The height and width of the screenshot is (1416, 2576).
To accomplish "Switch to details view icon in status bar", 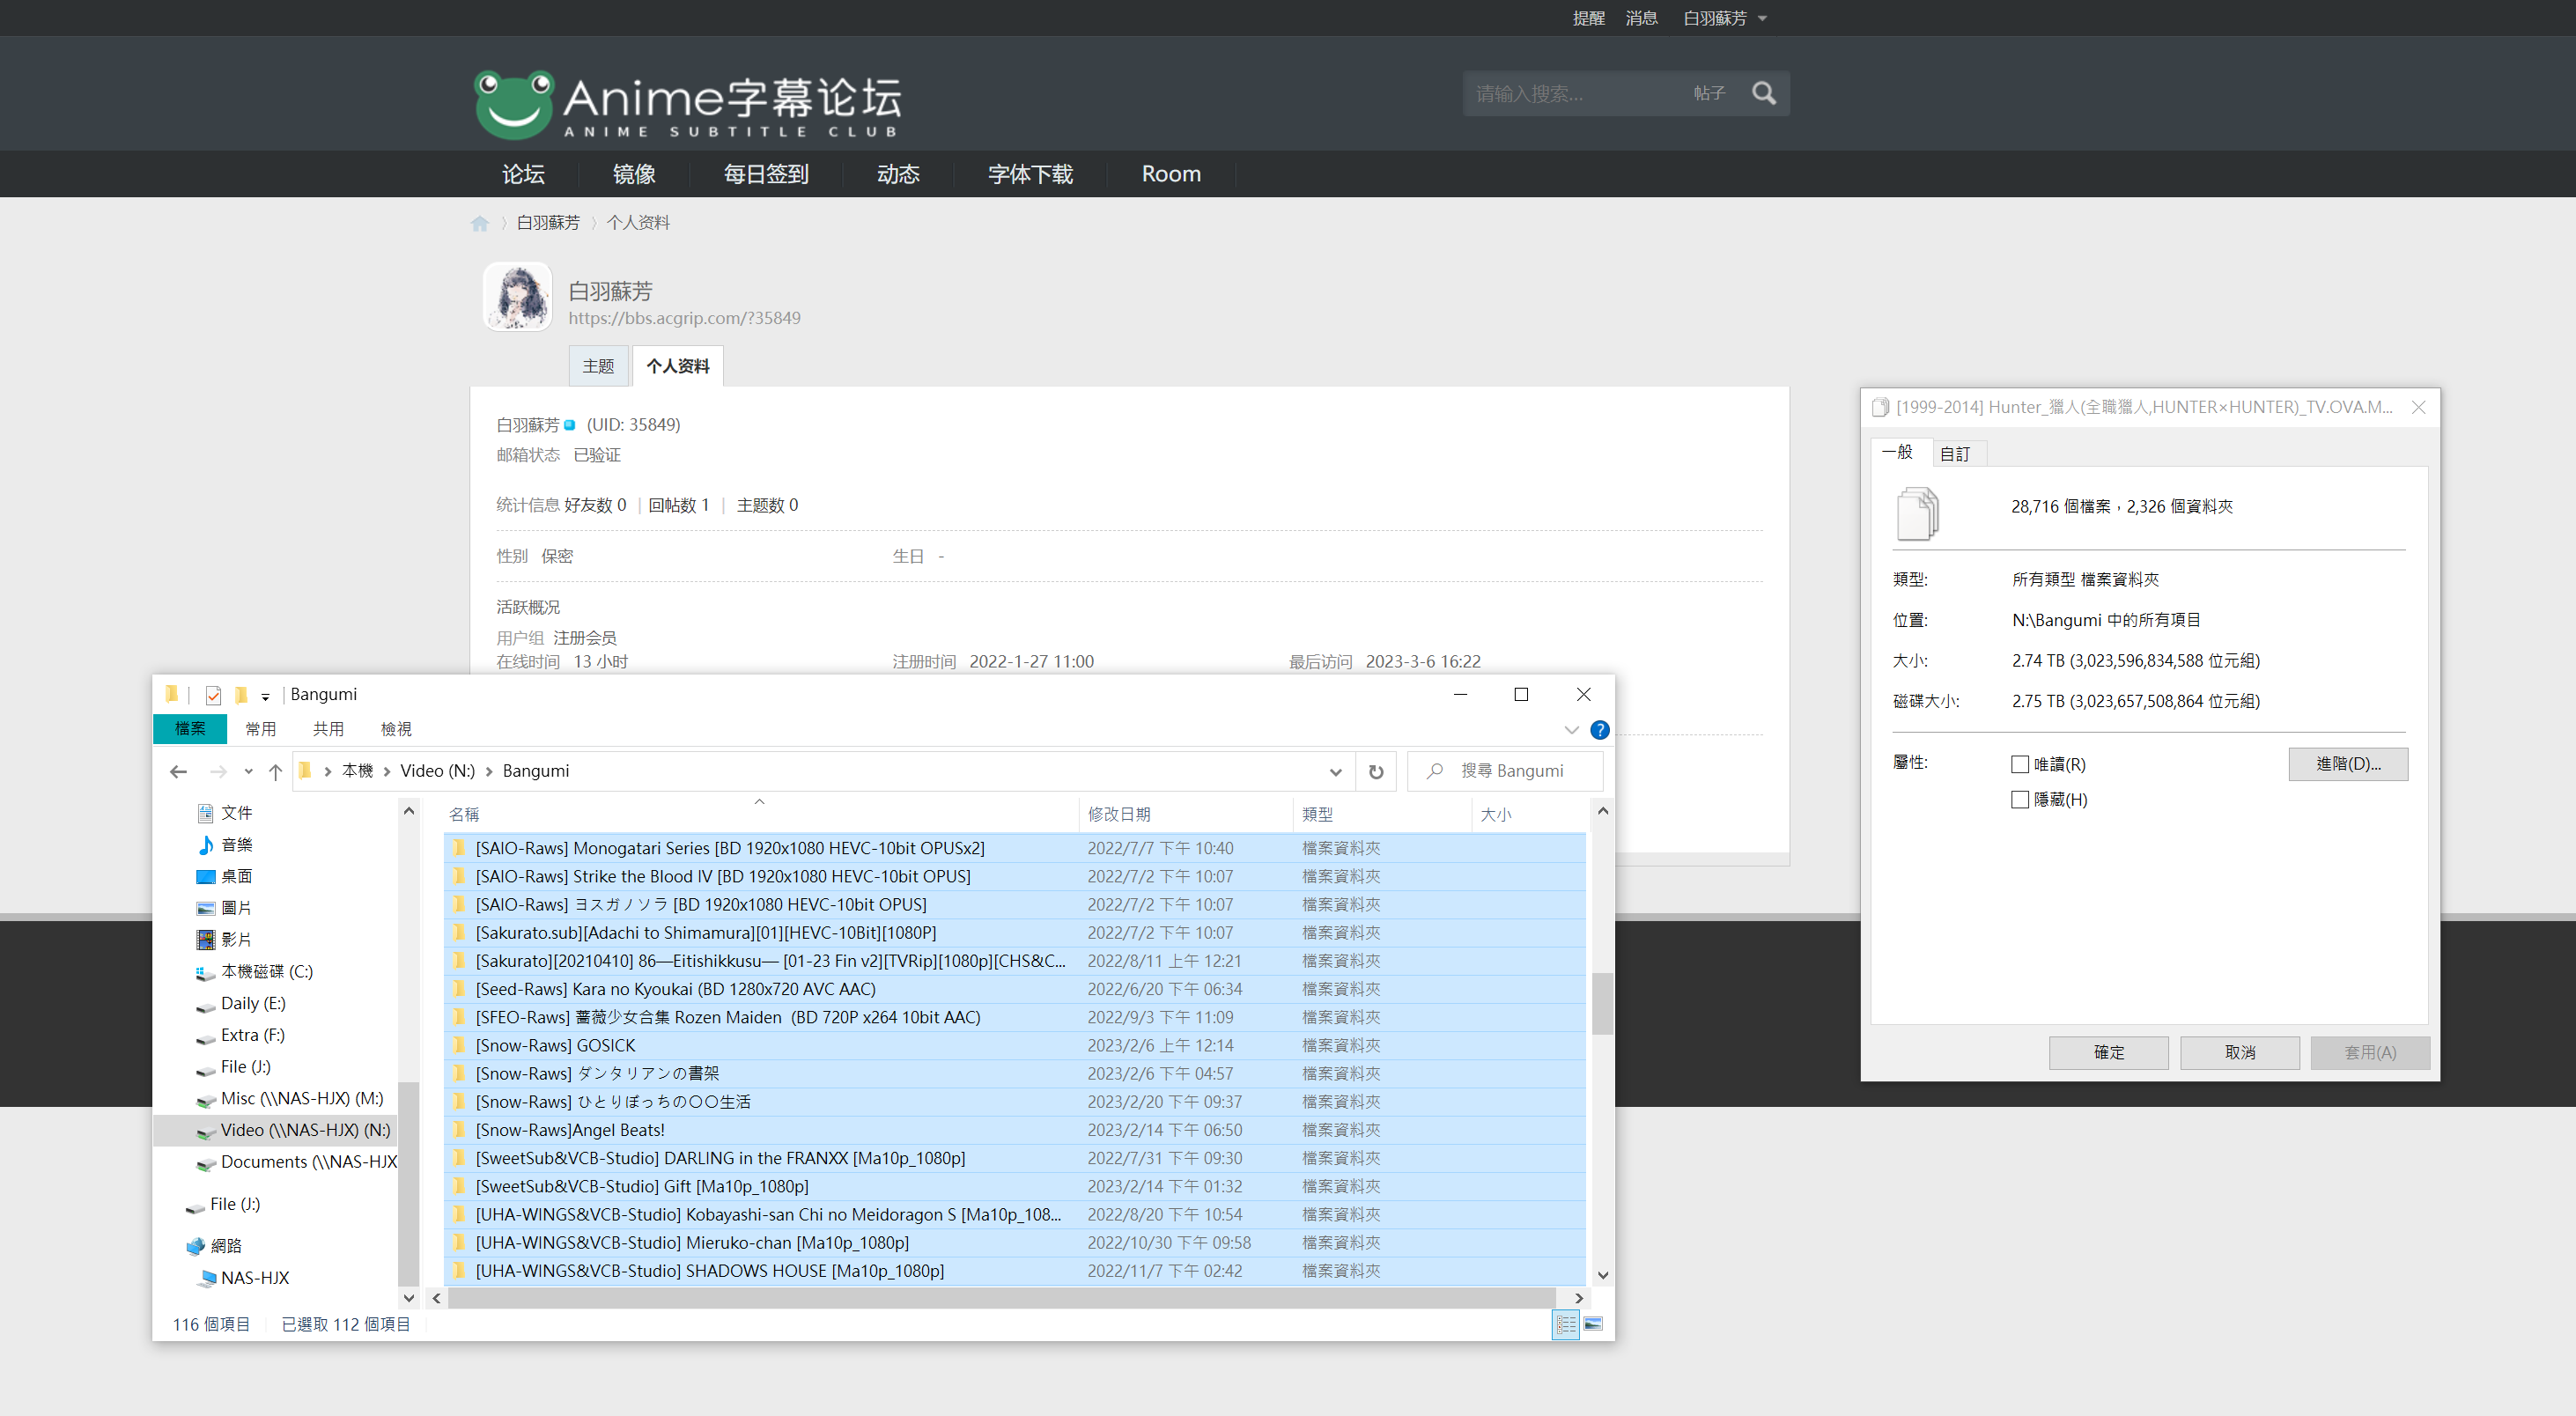I will click(x=1565, y=1324).
